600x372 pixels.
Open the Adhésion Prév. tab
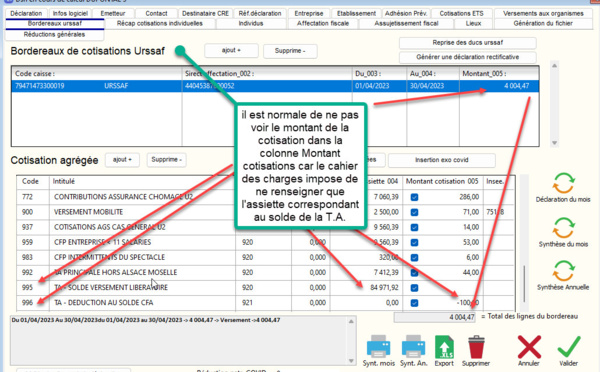[406, 13]
